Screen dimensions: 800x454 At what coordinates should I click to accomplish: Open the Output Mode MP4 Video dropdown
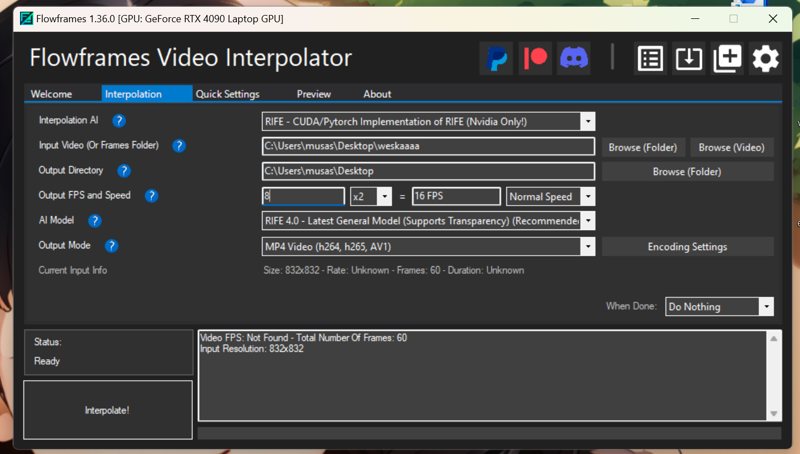588,247
